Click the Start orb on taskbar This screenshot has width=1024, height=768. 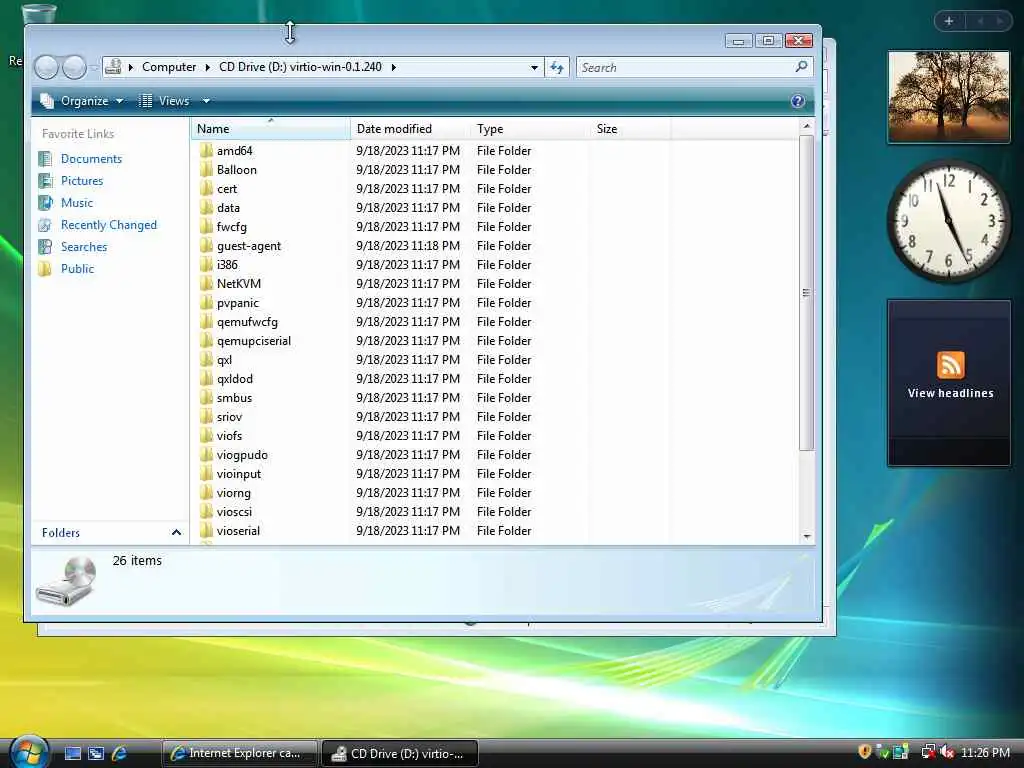click(x=28, y=752)
